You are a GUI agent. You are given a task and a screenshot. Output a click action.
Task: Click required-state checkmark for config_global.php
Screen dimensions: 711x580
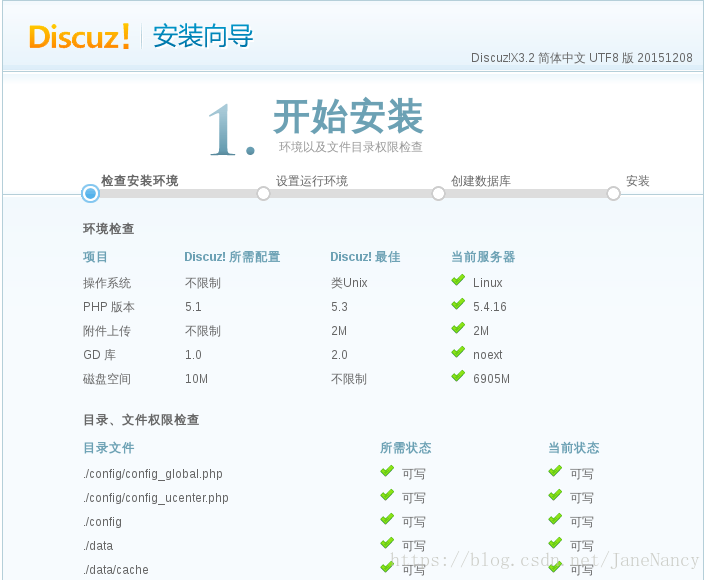tap(387, 472)
